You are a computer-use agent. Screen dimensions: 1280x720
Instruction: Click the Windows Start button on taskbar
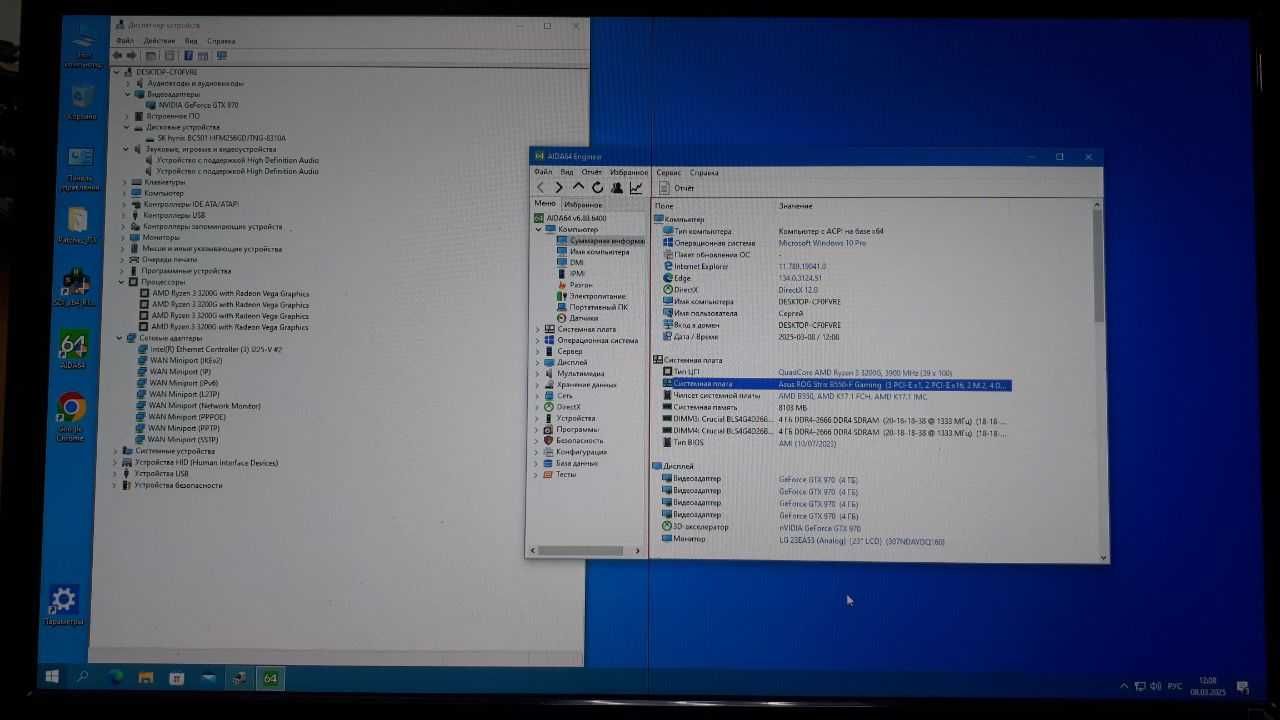coord(51,677)
